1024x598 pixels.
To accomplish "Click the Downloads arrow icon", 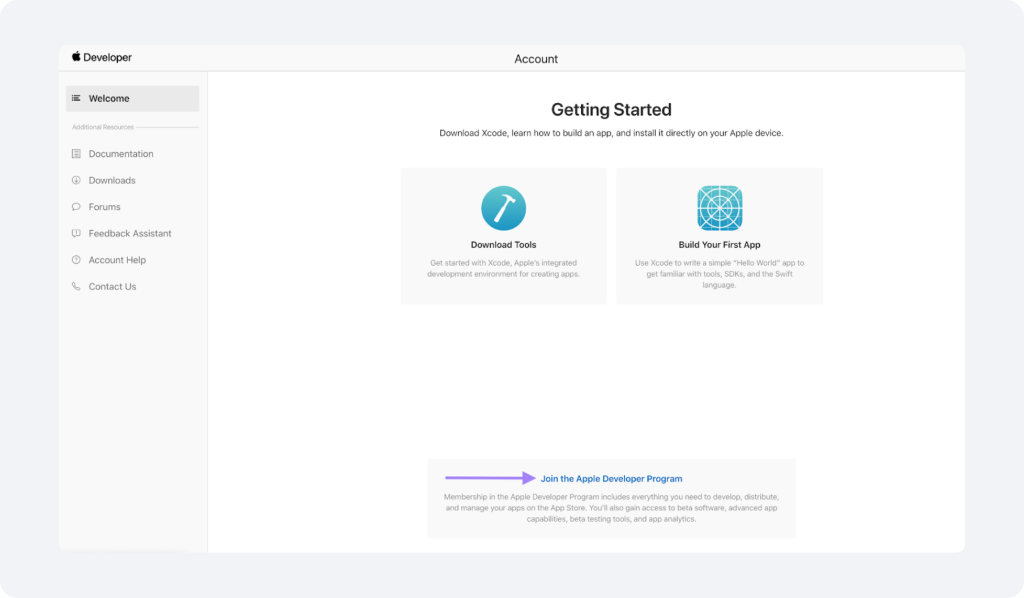I will [76, 180].
